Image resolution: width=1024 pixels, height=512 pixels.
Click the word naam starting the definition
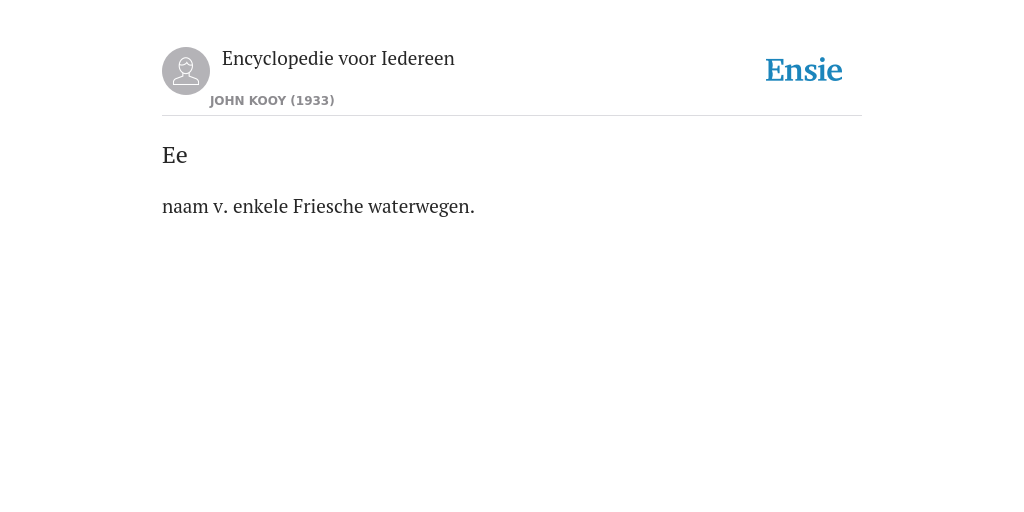tap(185, 207)
